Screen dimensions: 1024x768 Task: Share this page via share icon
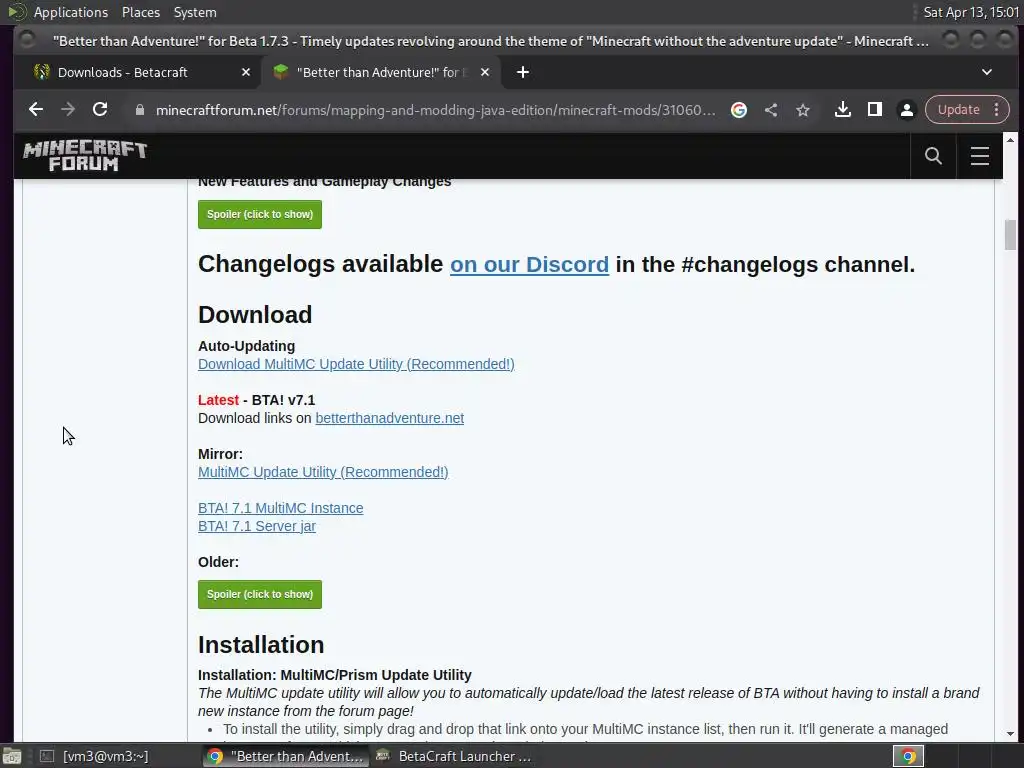click(771, 110)
